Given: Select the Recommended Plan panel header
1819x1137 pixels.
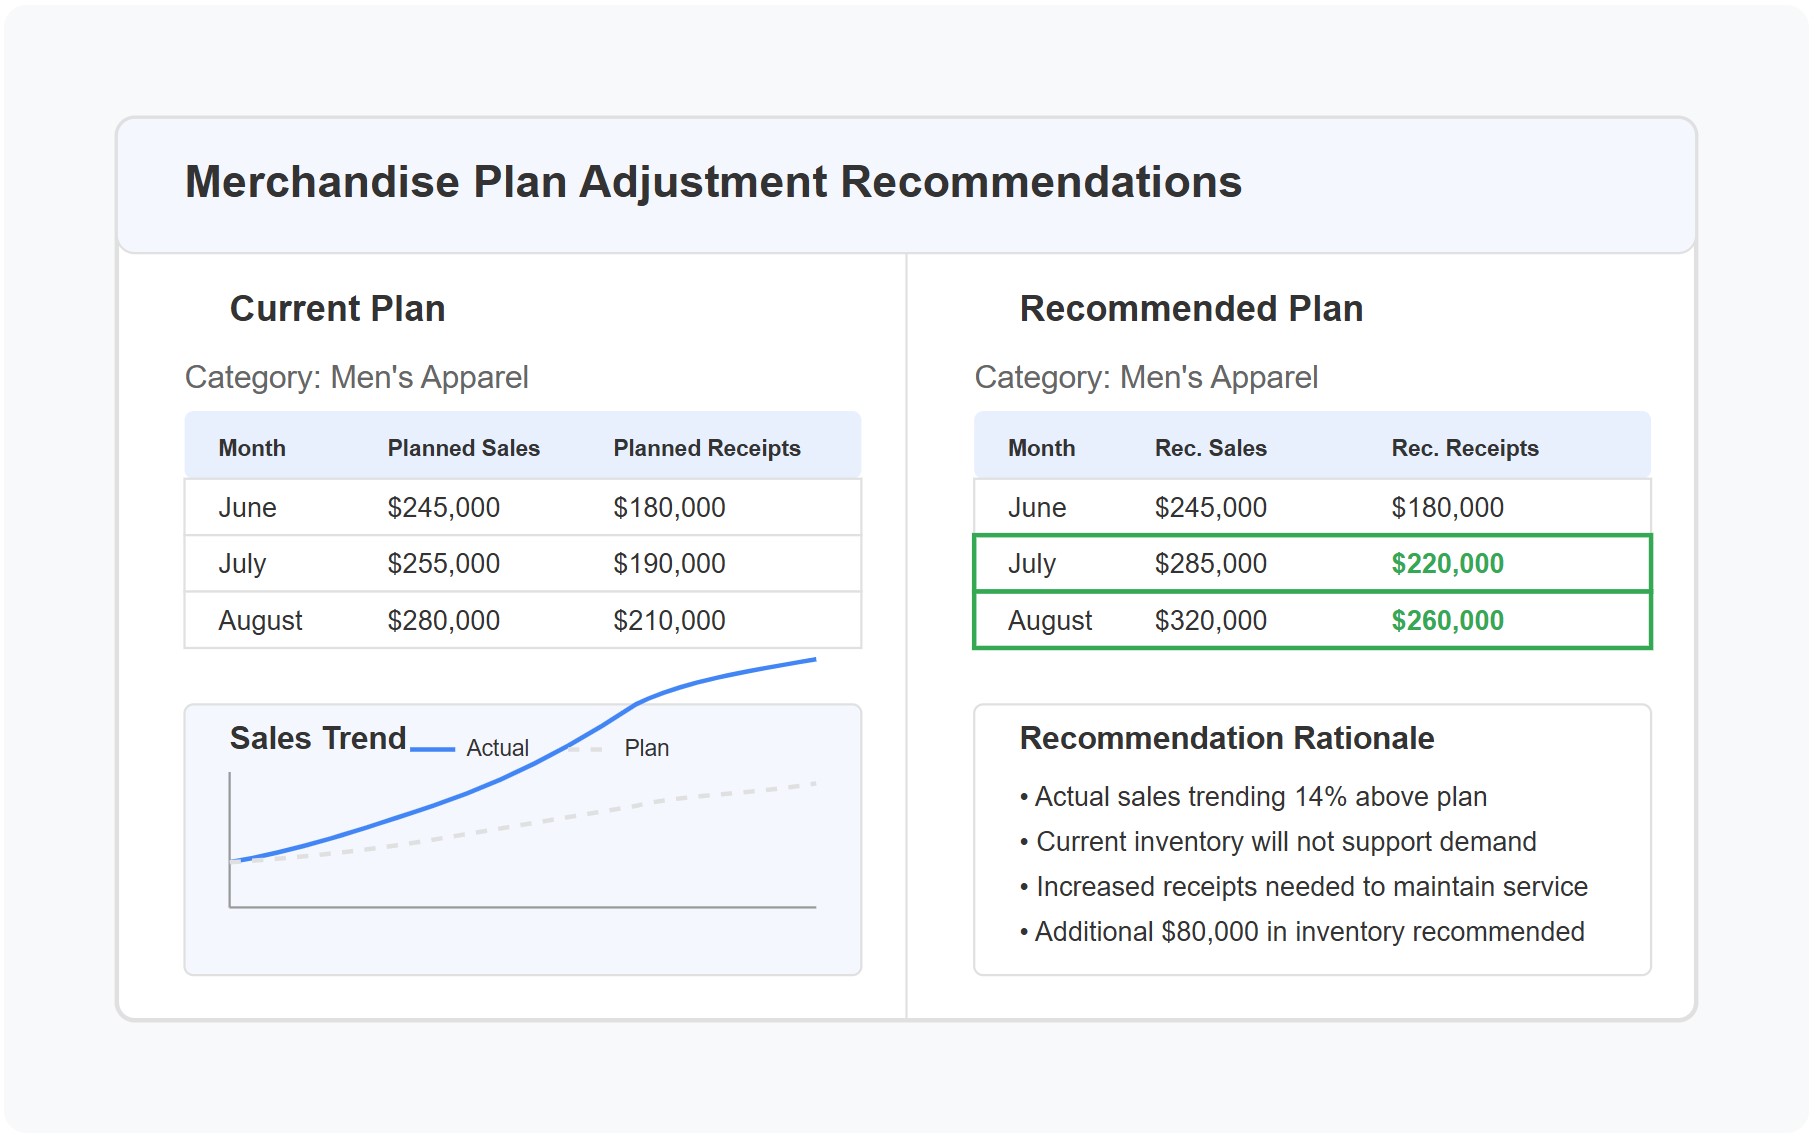Looking at the screenshot, I should click(x=1190, y=309).
